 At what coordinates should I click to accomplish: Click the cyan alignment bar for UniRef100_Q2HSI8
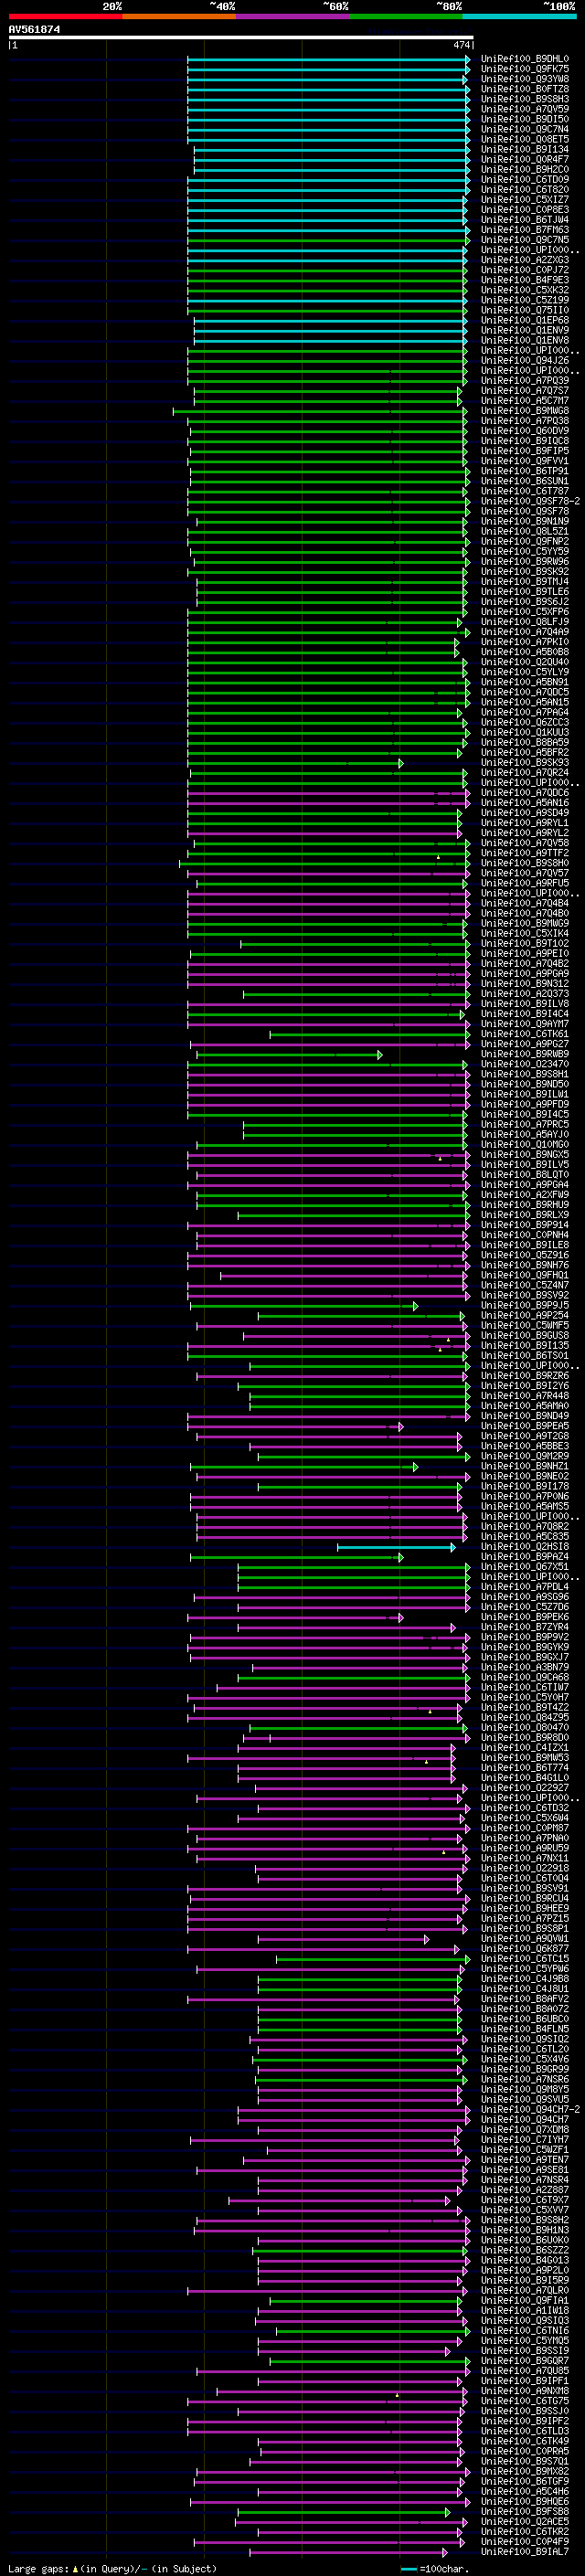pos(396,1548)
